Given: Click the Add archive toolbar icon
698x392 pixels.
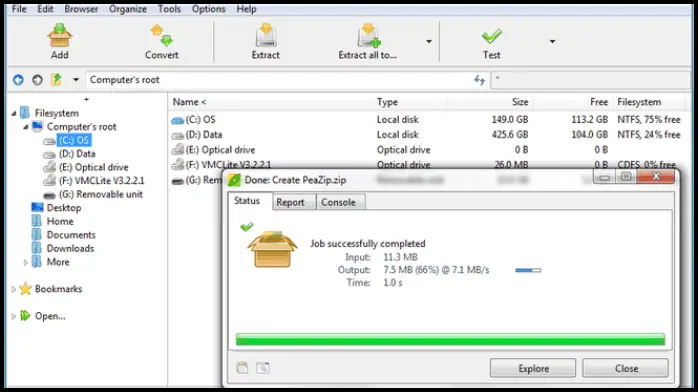Looking at the screenshot, I should point(59,36).
